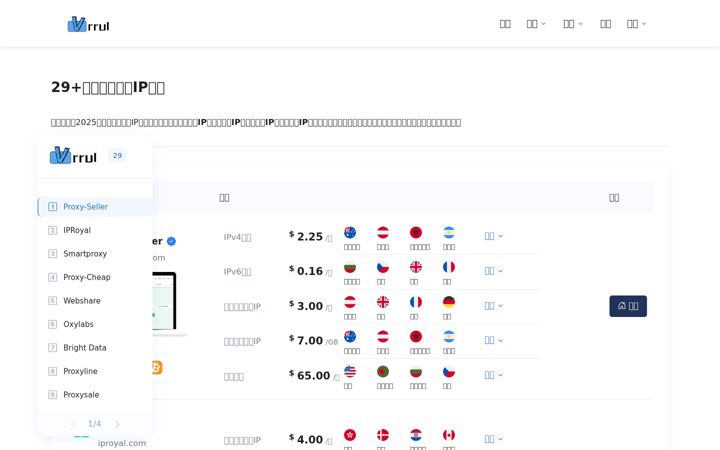Click the dark blue visit button
The image size is (720, 450).
628,306
